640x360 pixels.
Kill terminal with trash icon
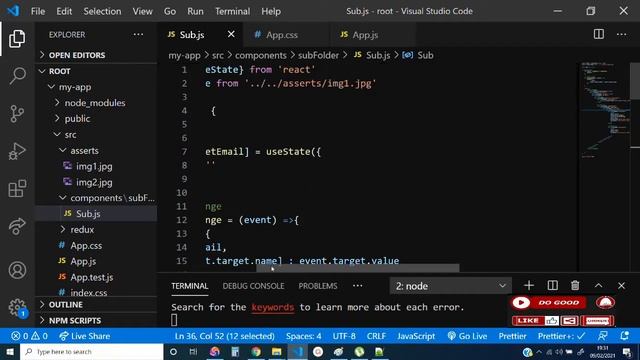coord(575,286)
